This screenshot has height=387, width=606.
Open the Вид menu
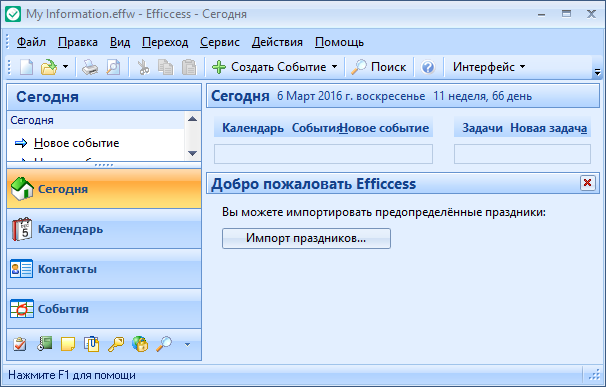[120, 42]
